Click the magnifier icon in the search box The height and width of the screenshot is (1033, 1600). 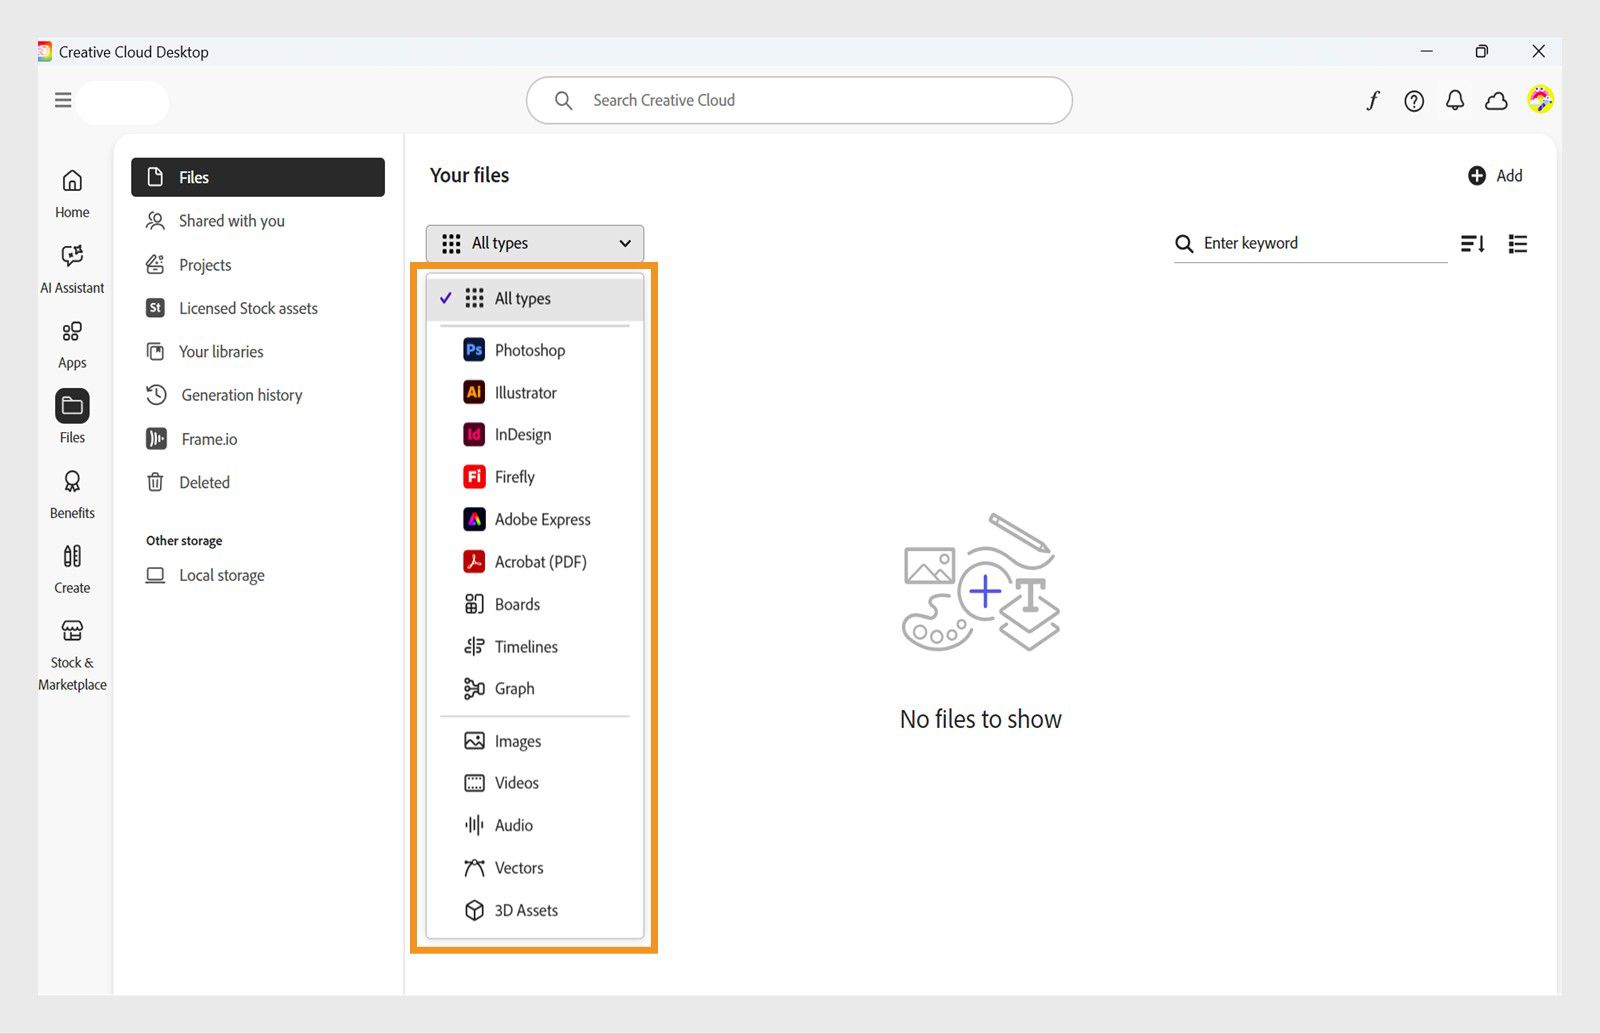pos(564,100)
